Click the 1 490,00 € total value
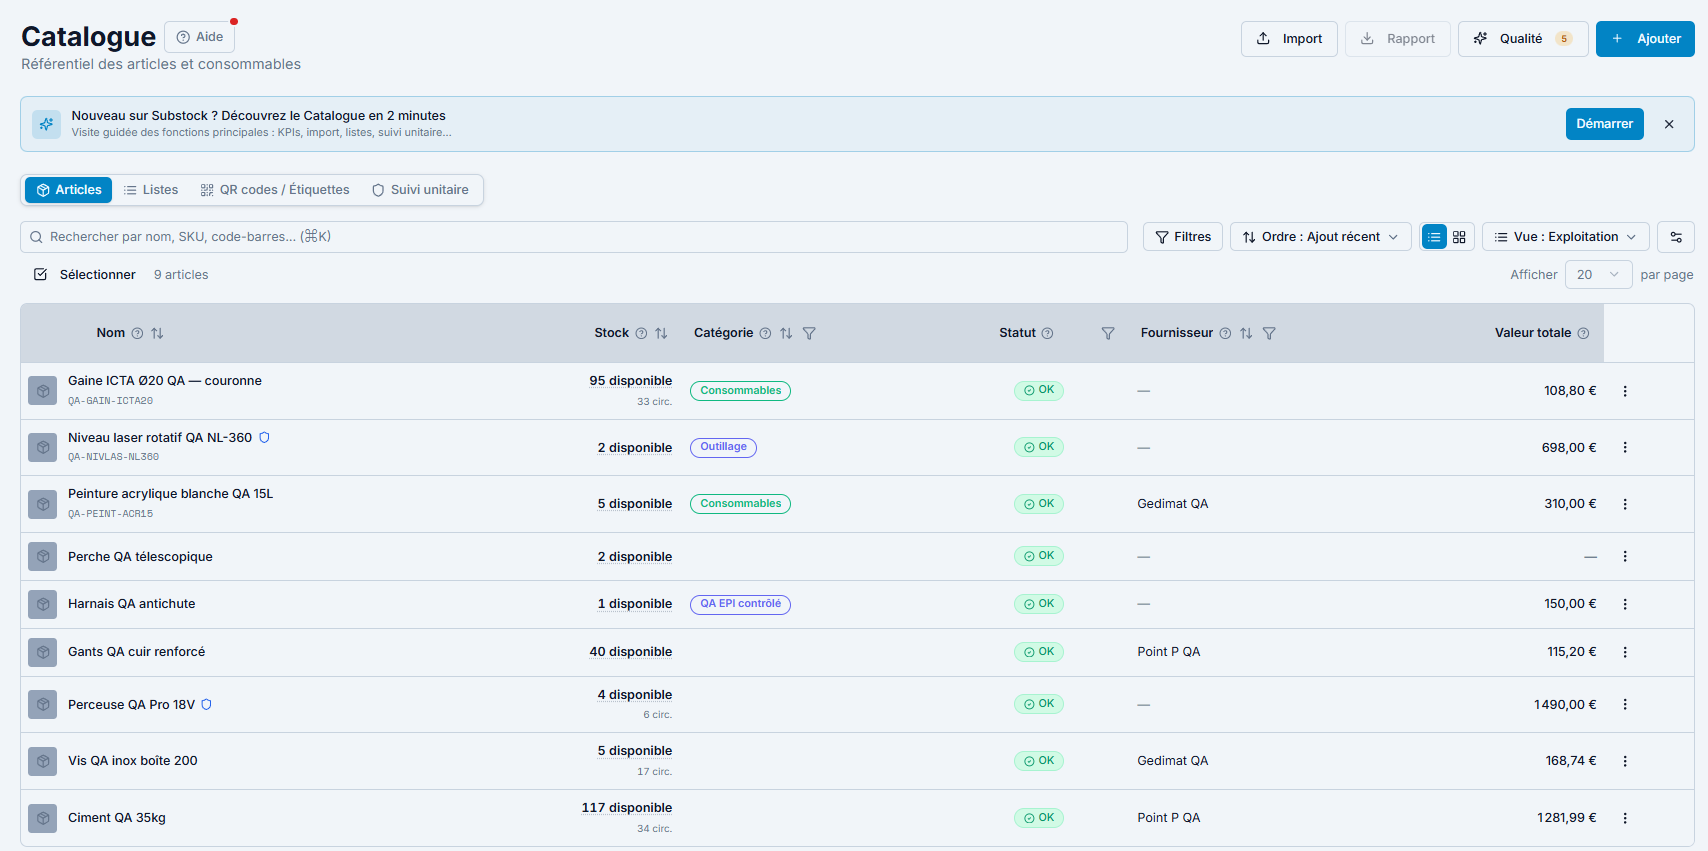Screen dimensions: 1708x851 pos(1565,705)
